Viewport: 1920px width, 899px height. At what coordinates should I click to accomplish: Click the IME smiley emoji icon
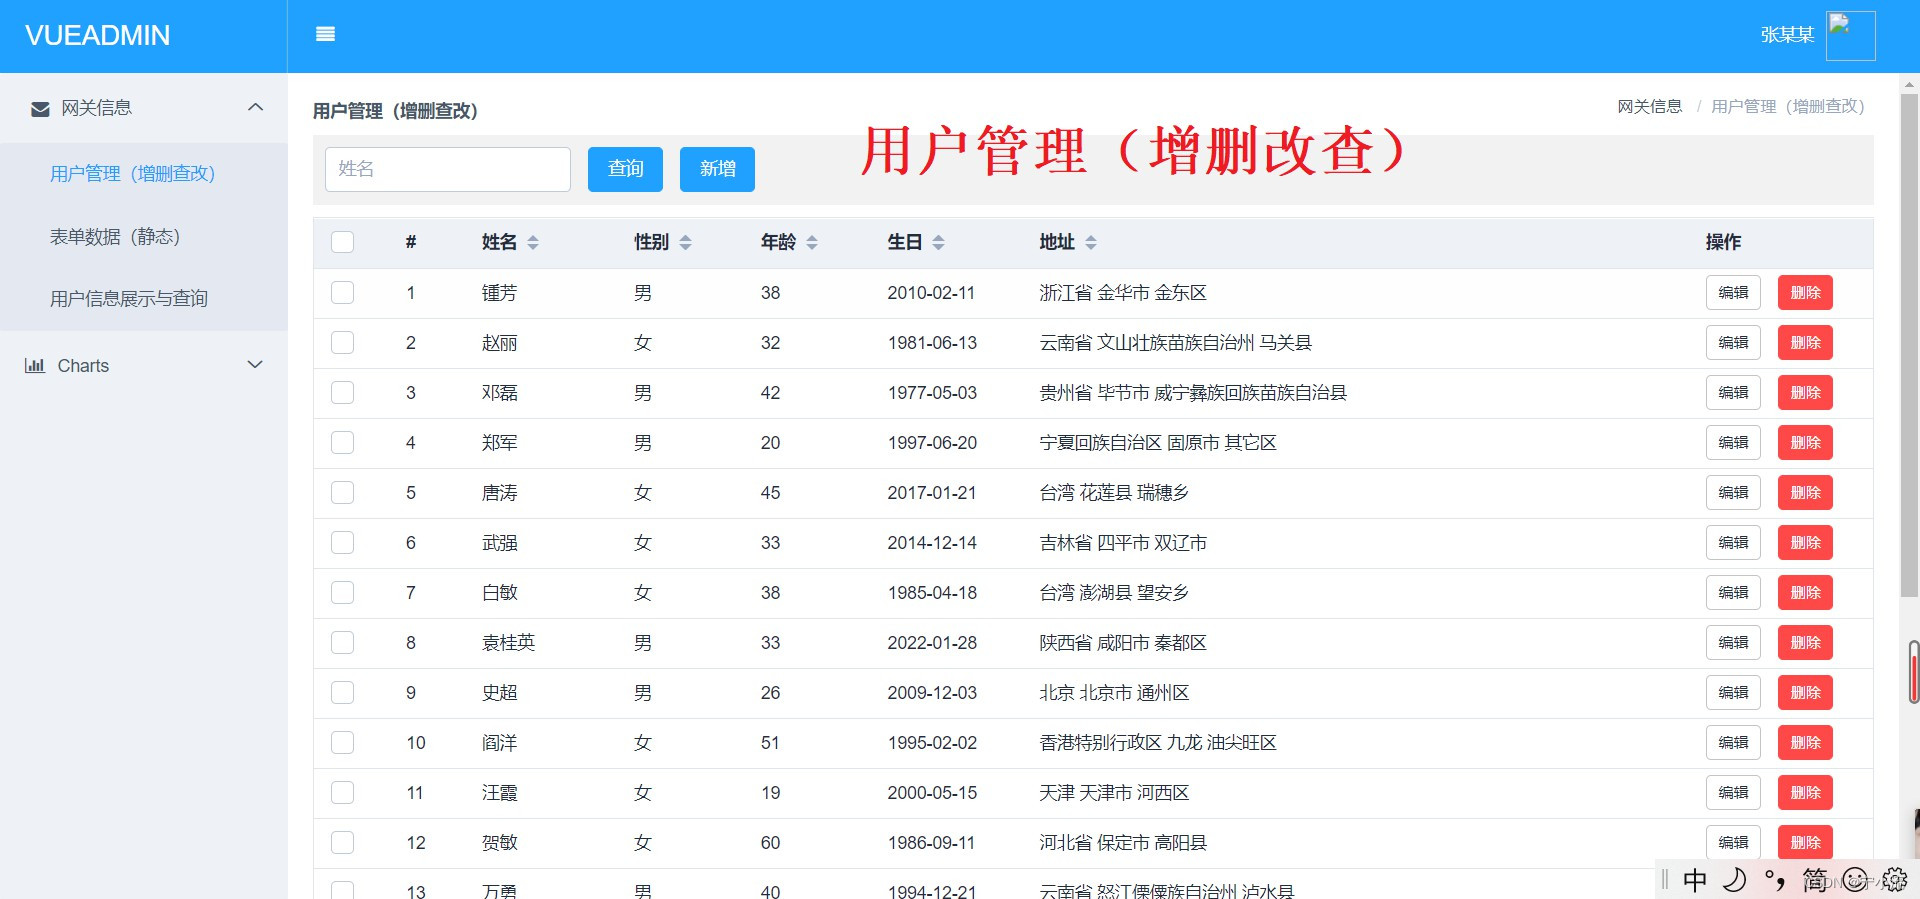pos(1856,880)
